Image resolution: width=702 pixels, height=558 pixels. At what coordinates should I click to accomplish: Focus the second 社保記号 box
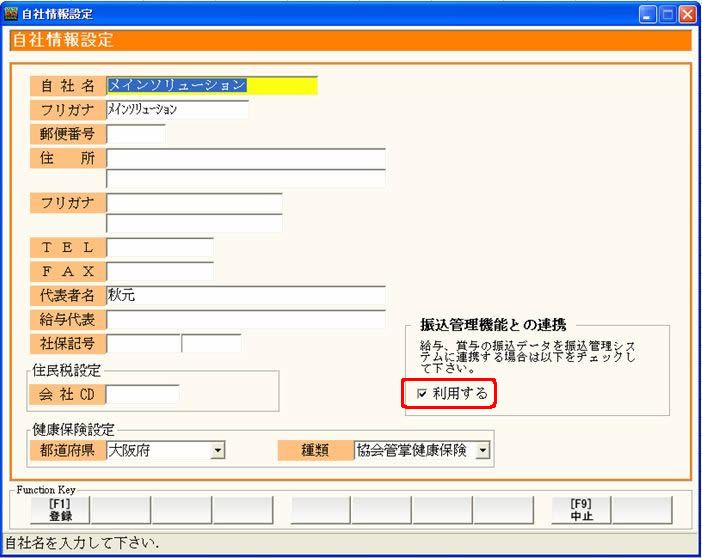211,343
